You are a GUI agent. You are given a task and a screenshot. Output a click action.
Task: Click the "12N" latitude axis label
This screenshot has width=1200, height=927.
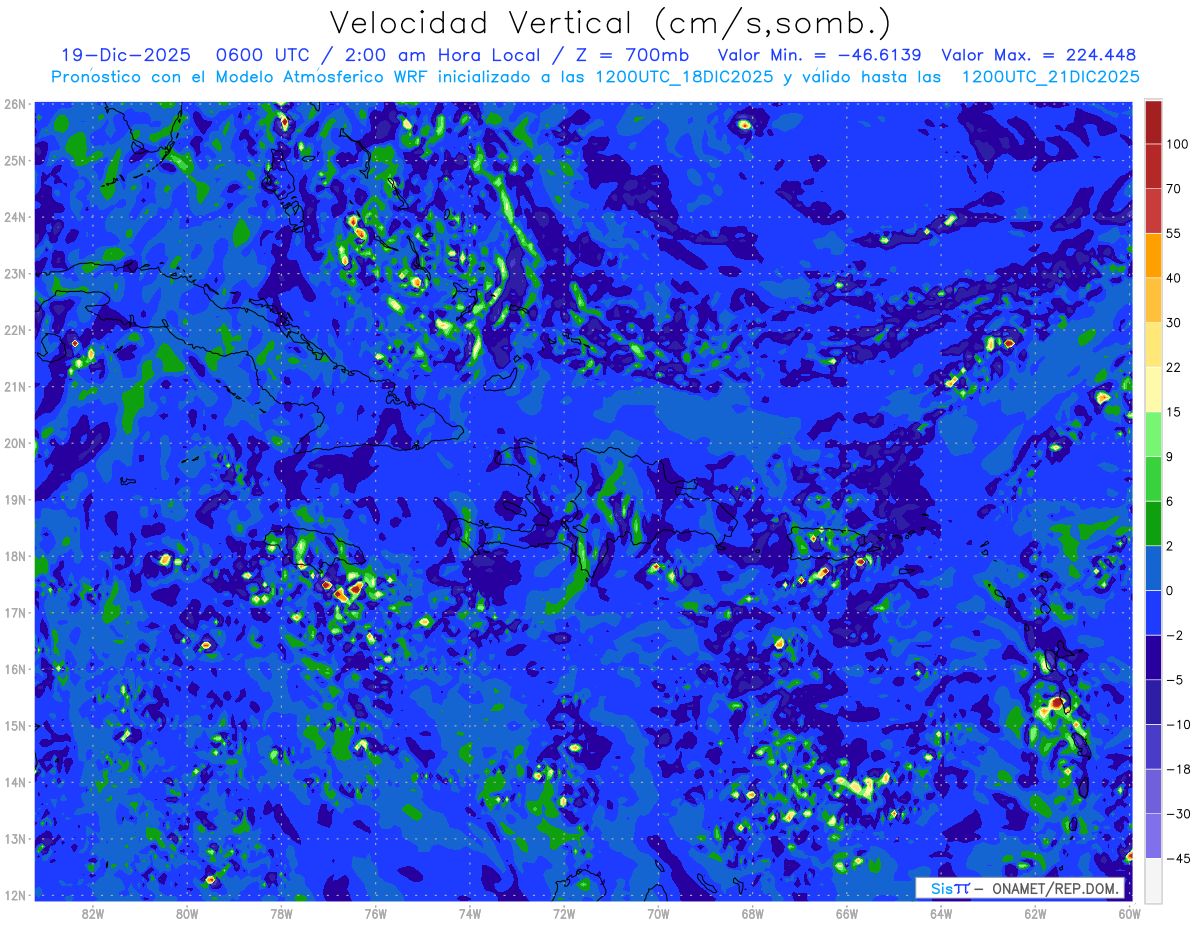(x=14, y=895)
